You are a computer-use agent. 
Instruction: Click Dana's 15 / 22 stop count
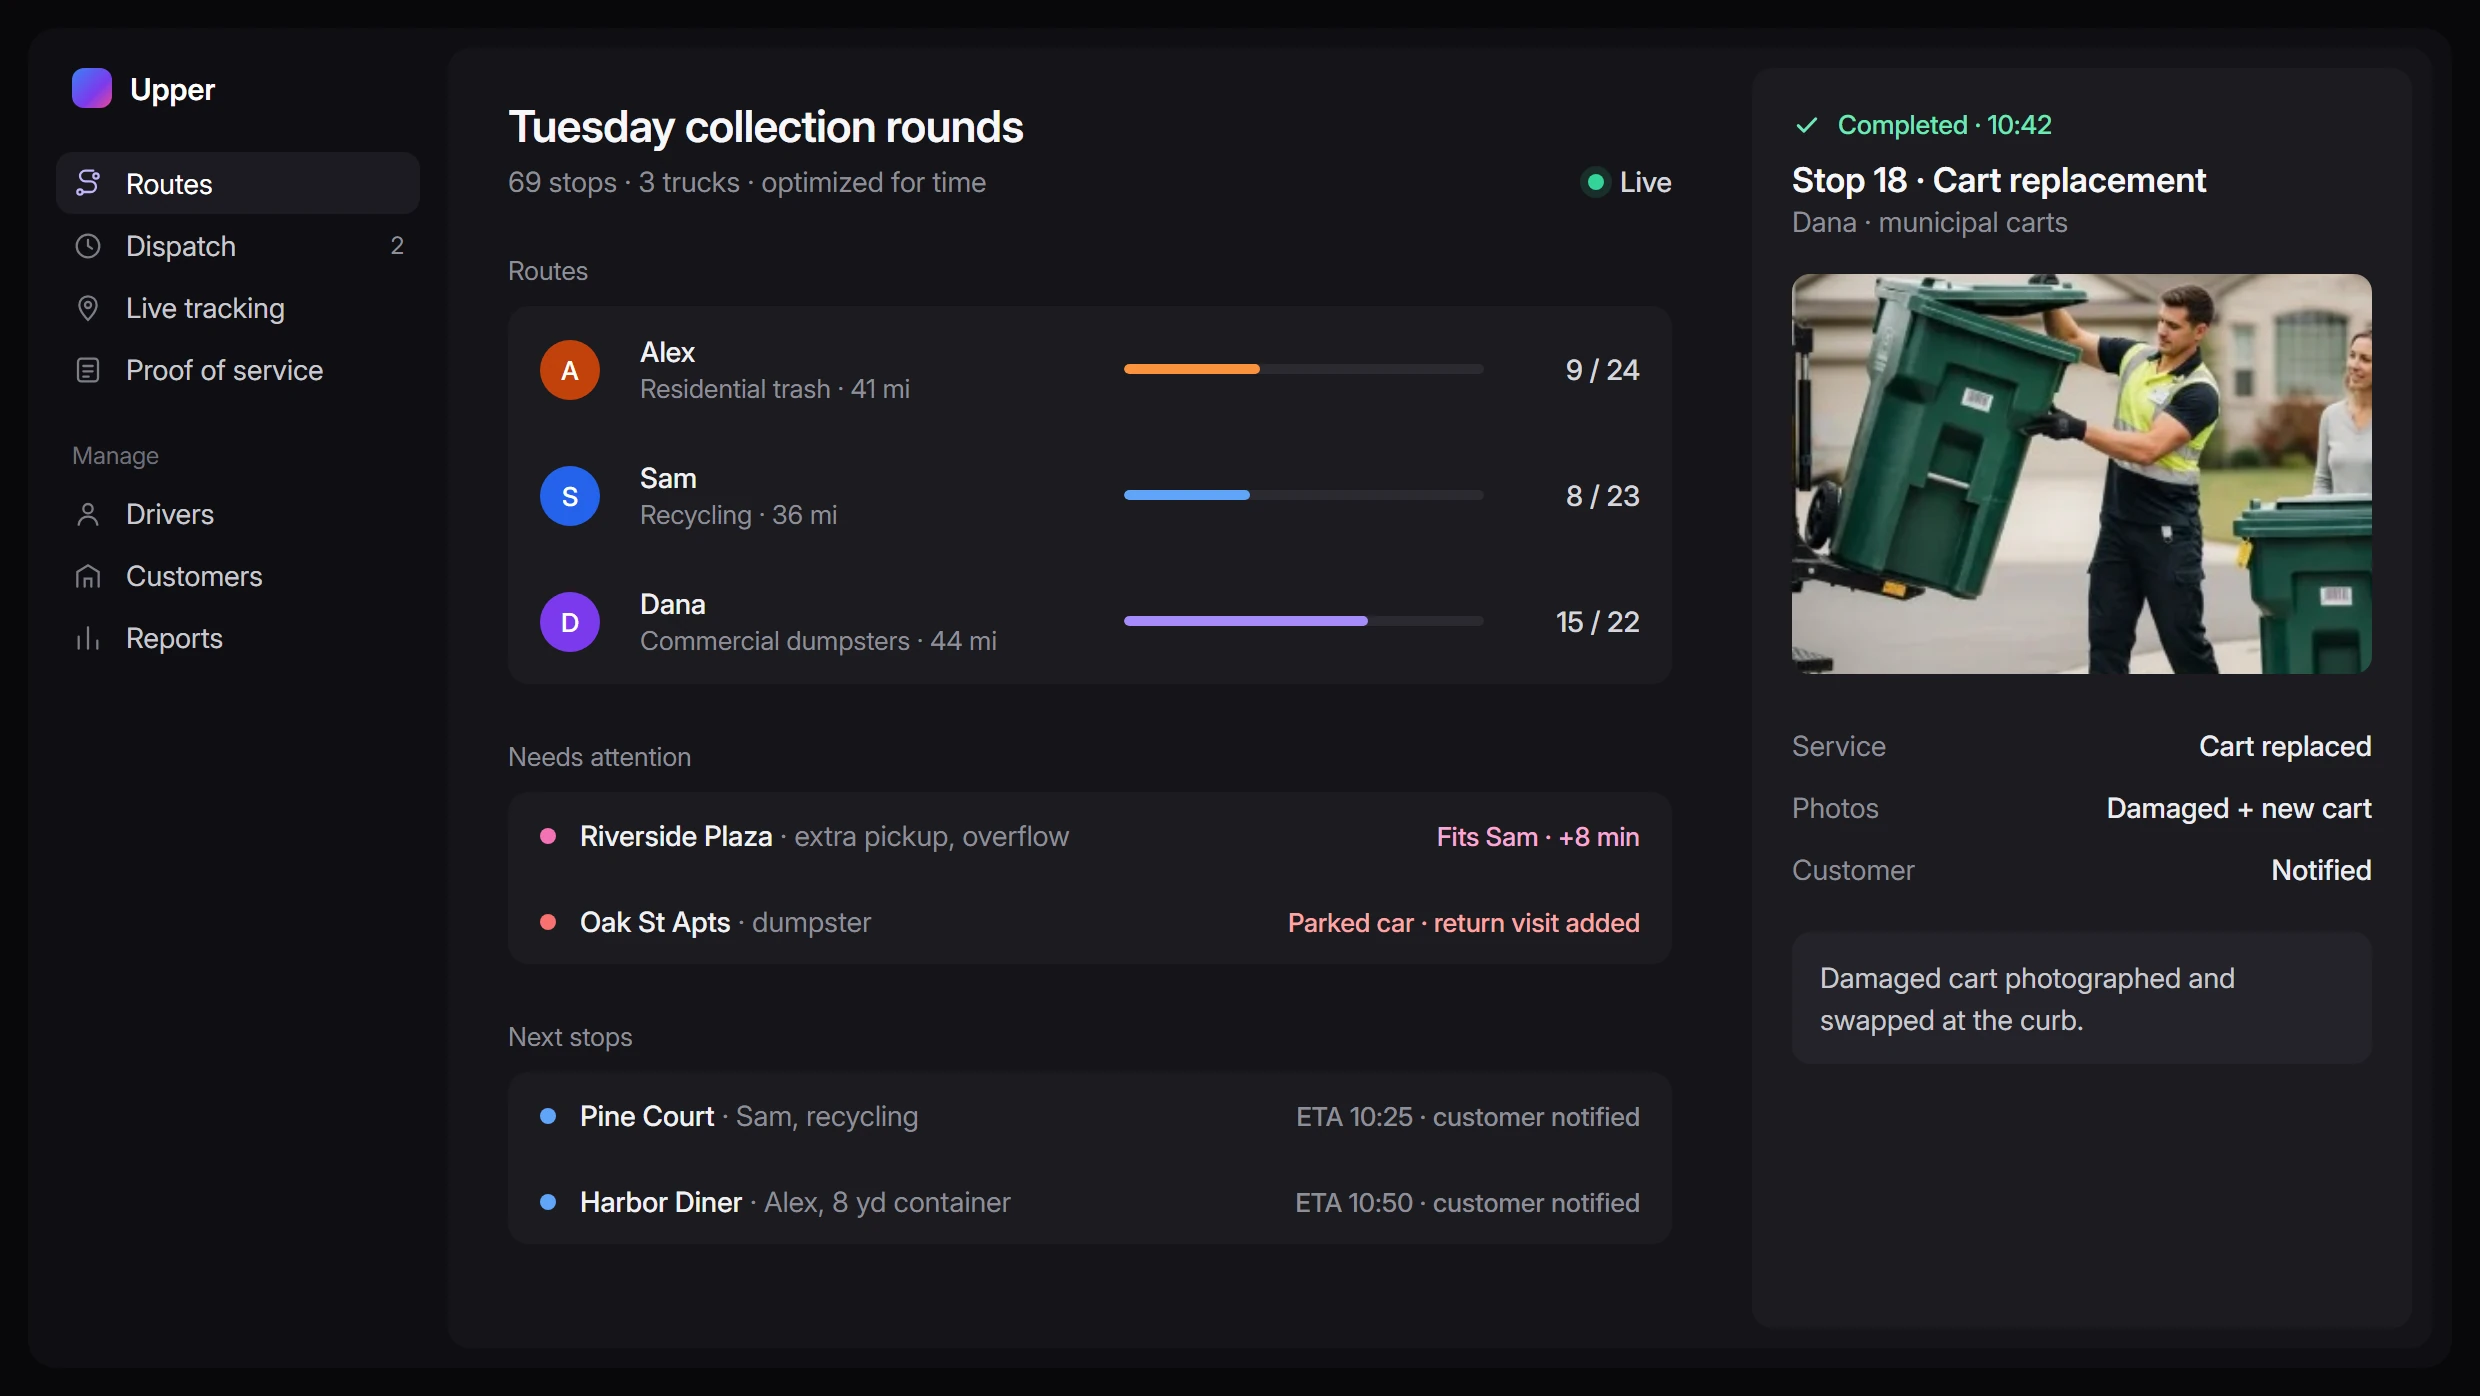coord(1597,622)
